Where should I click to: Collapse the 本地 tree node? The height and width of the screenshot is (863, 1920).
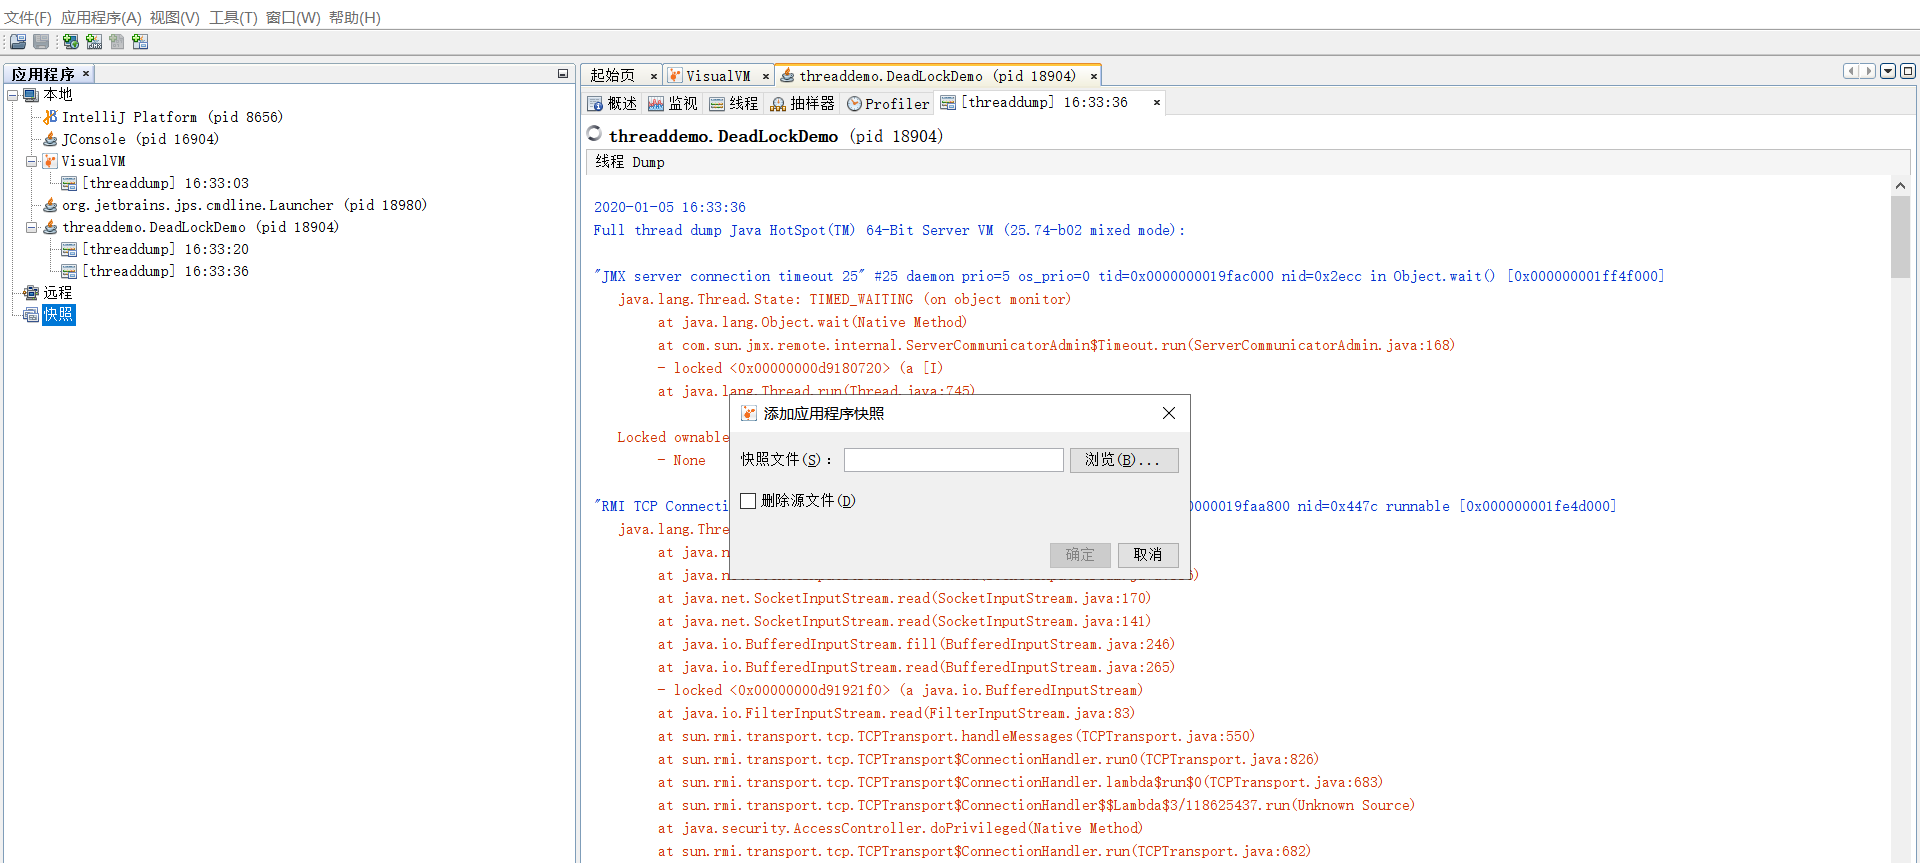click(12, 95)
